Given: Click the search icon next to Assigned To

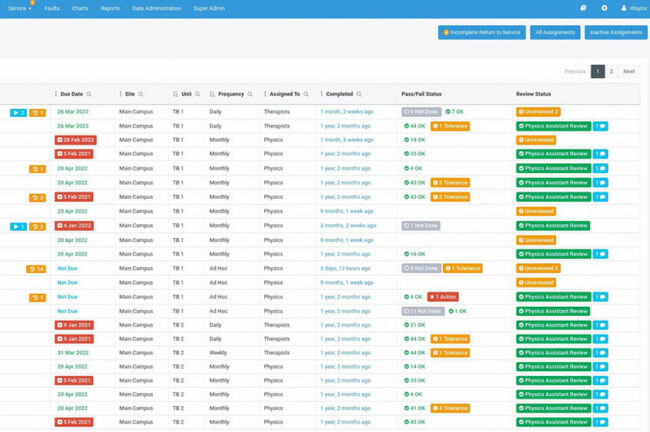Looking at the screenshot, I should tap(306, 94).
